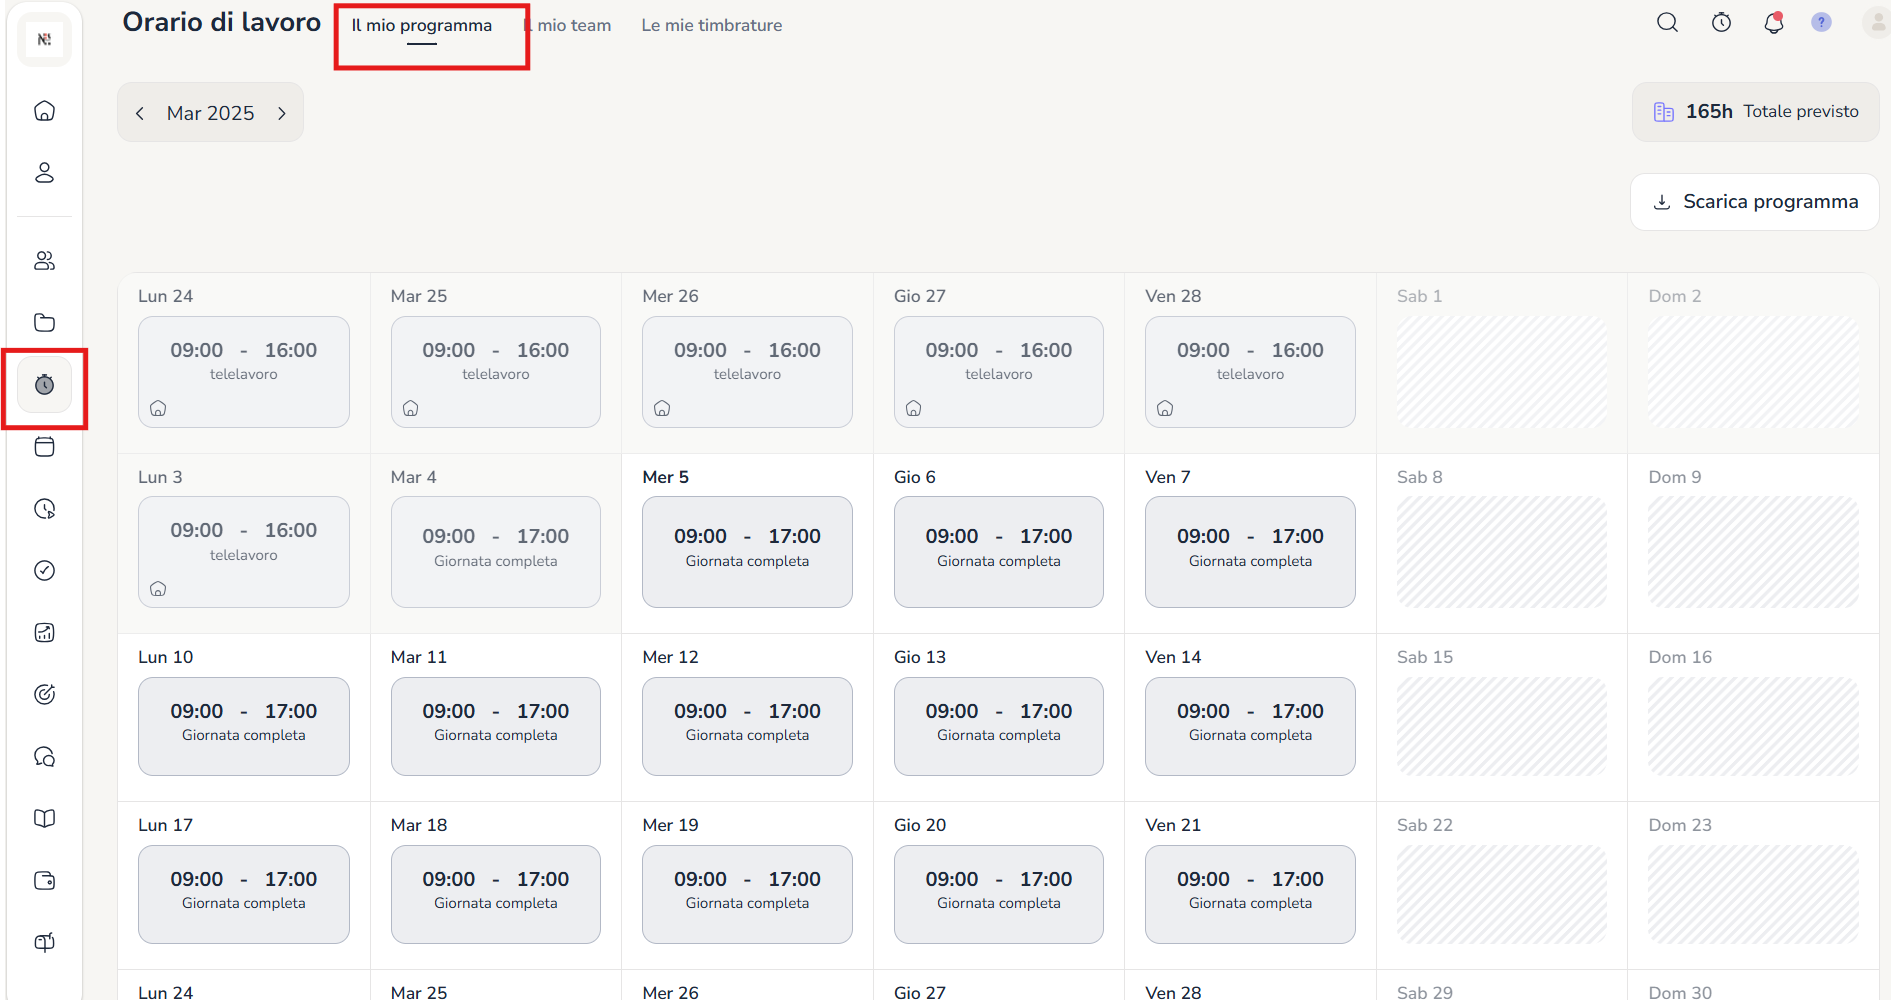
Task: Click the 165h Totale previsto badge
Action: point(1755,112)
